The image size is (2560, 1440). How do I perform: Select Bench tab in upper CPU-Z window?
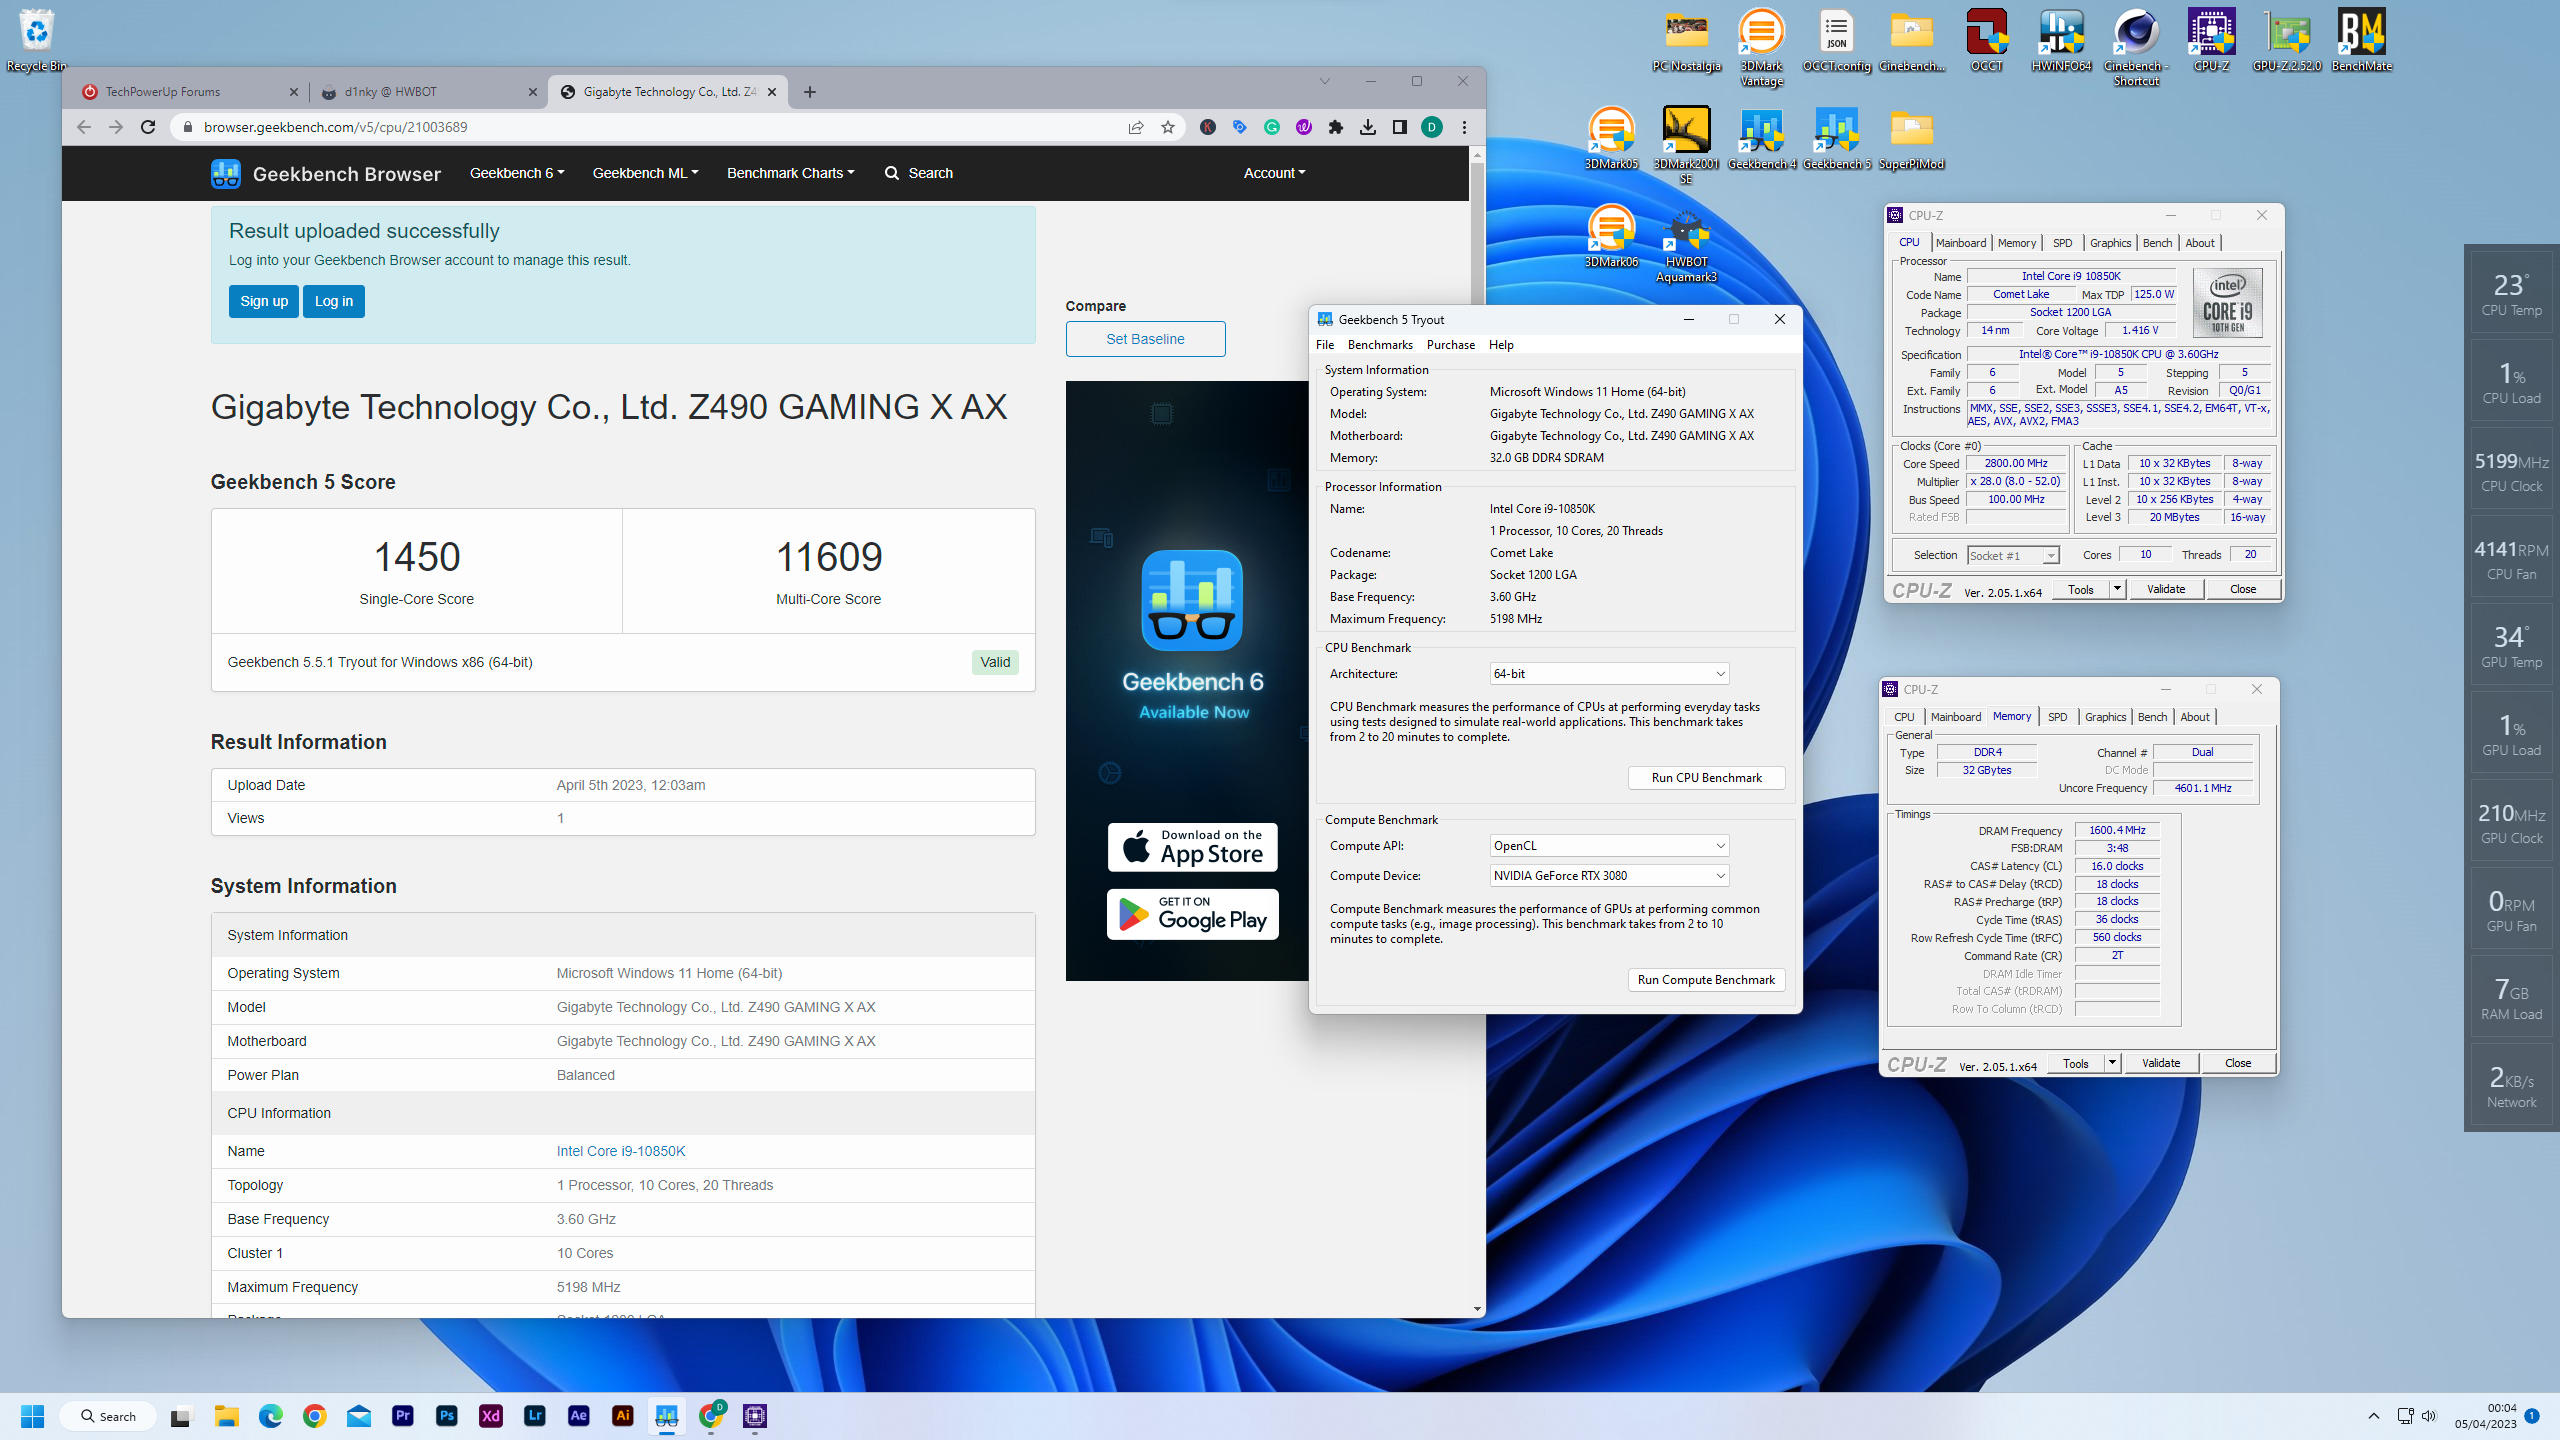coord(2157,243)
